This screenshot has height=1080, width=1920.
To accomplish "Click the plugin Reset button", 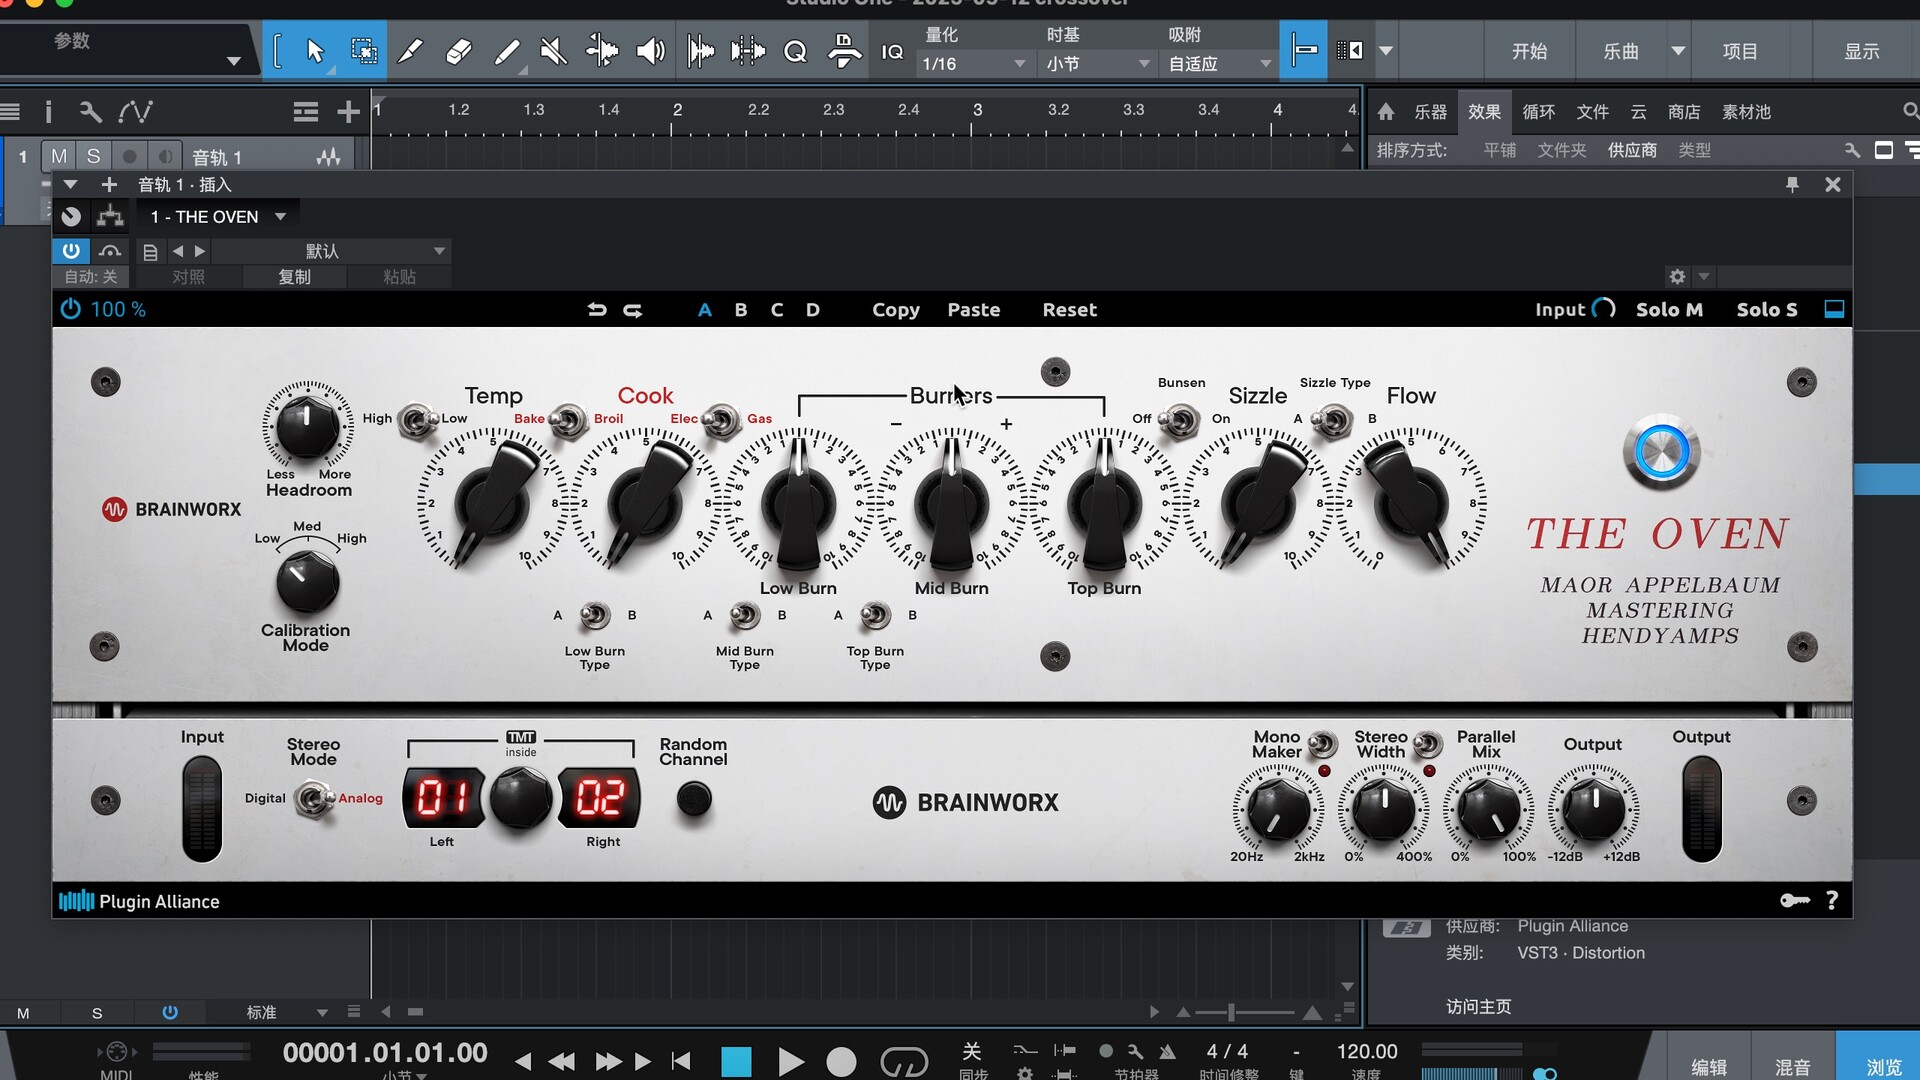I will [1069, 310].
